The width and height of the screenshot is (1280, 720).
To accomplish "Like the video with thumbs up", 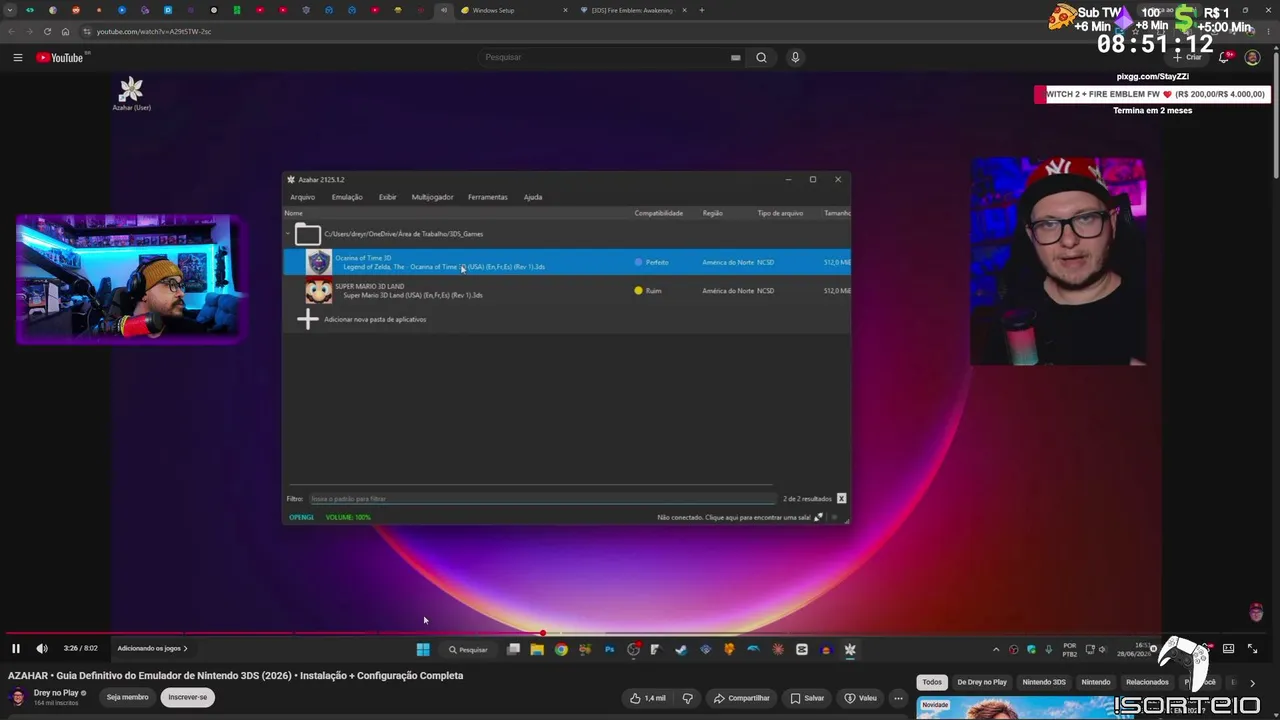I will (648, 698).
